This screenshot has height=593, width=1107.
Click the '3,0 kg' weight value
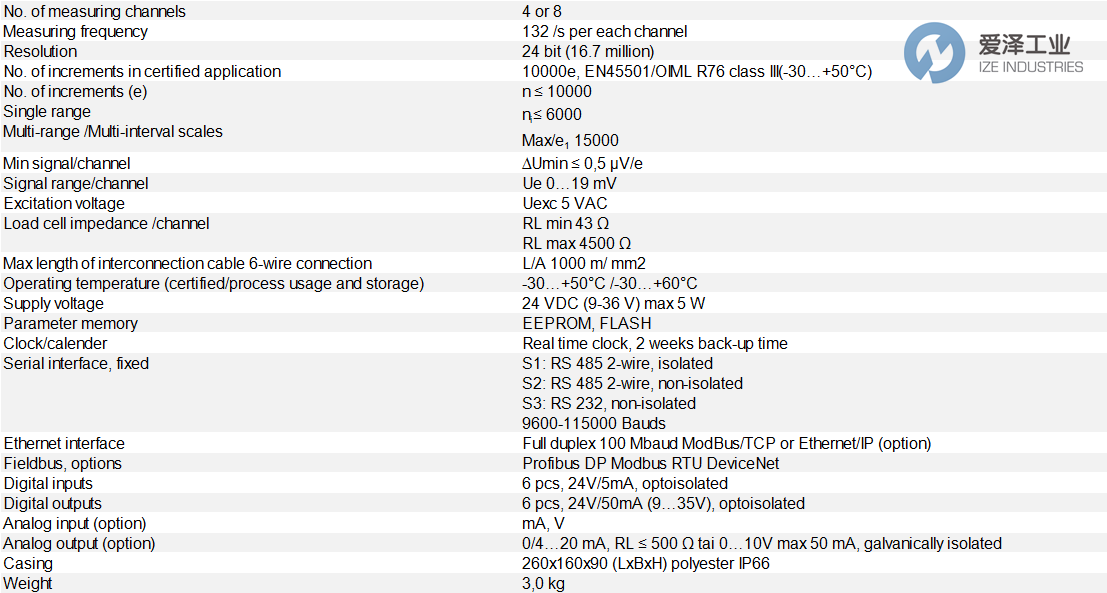(544, 583)
